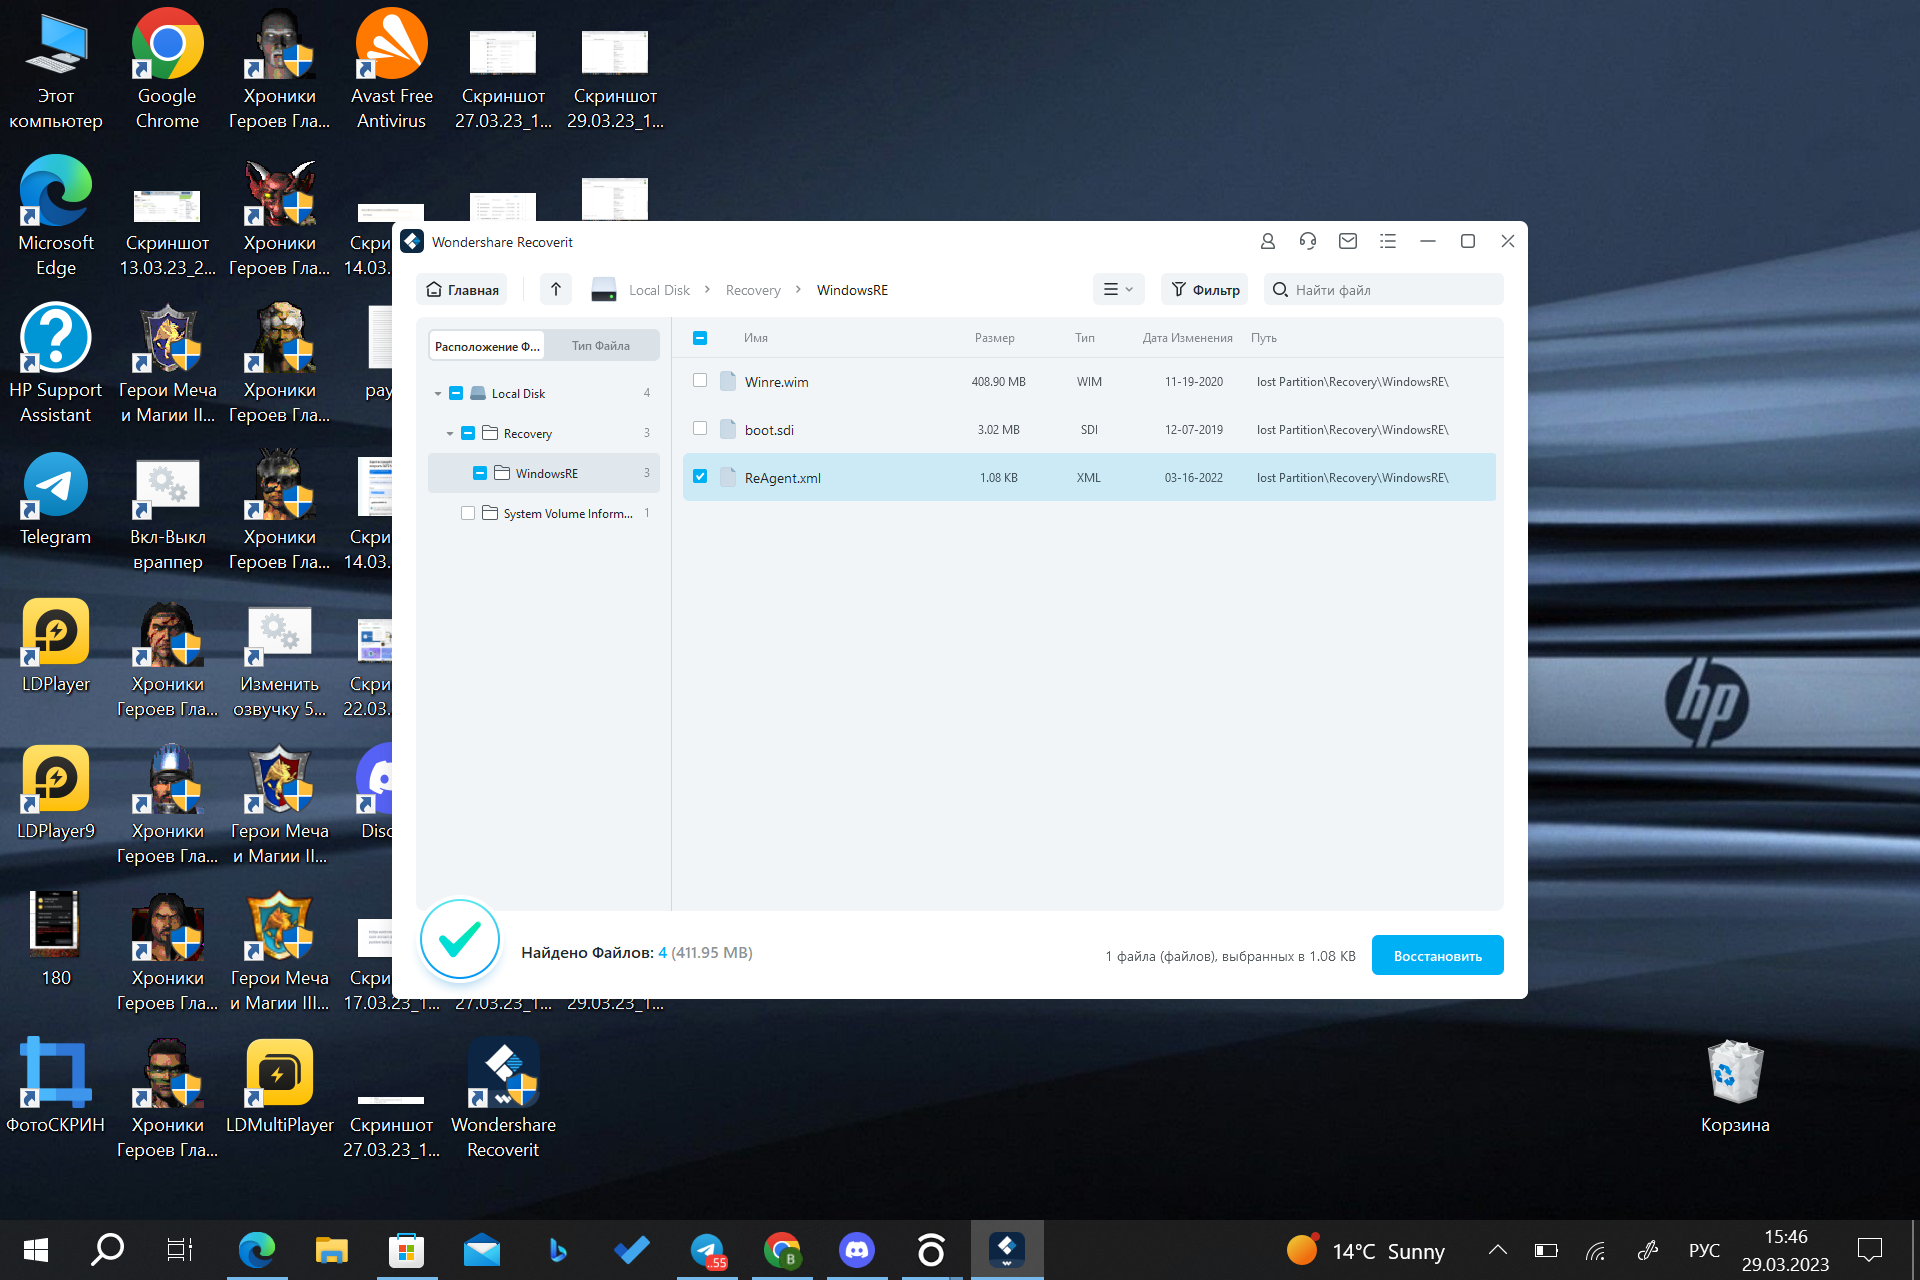The width and height of the screenshot is (1920, 1280).
Task: Switch to Тип Файла tab
Action: click(x=601, y=346)
